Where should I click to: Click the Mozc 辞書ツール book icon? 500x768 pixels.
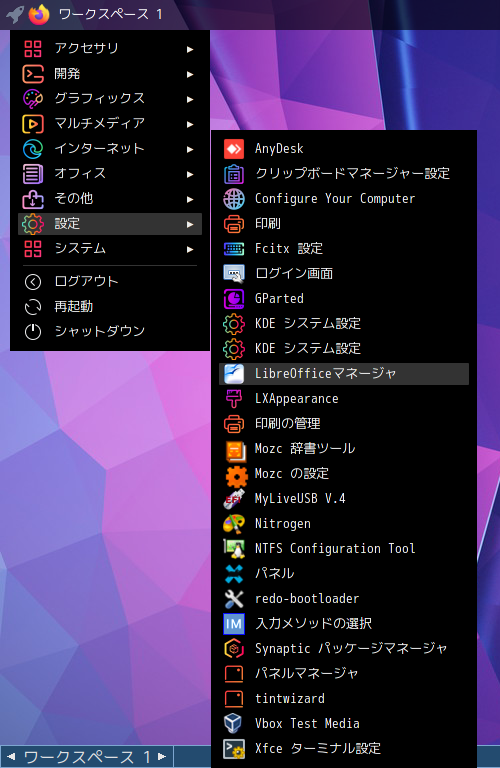coord(235,451)
